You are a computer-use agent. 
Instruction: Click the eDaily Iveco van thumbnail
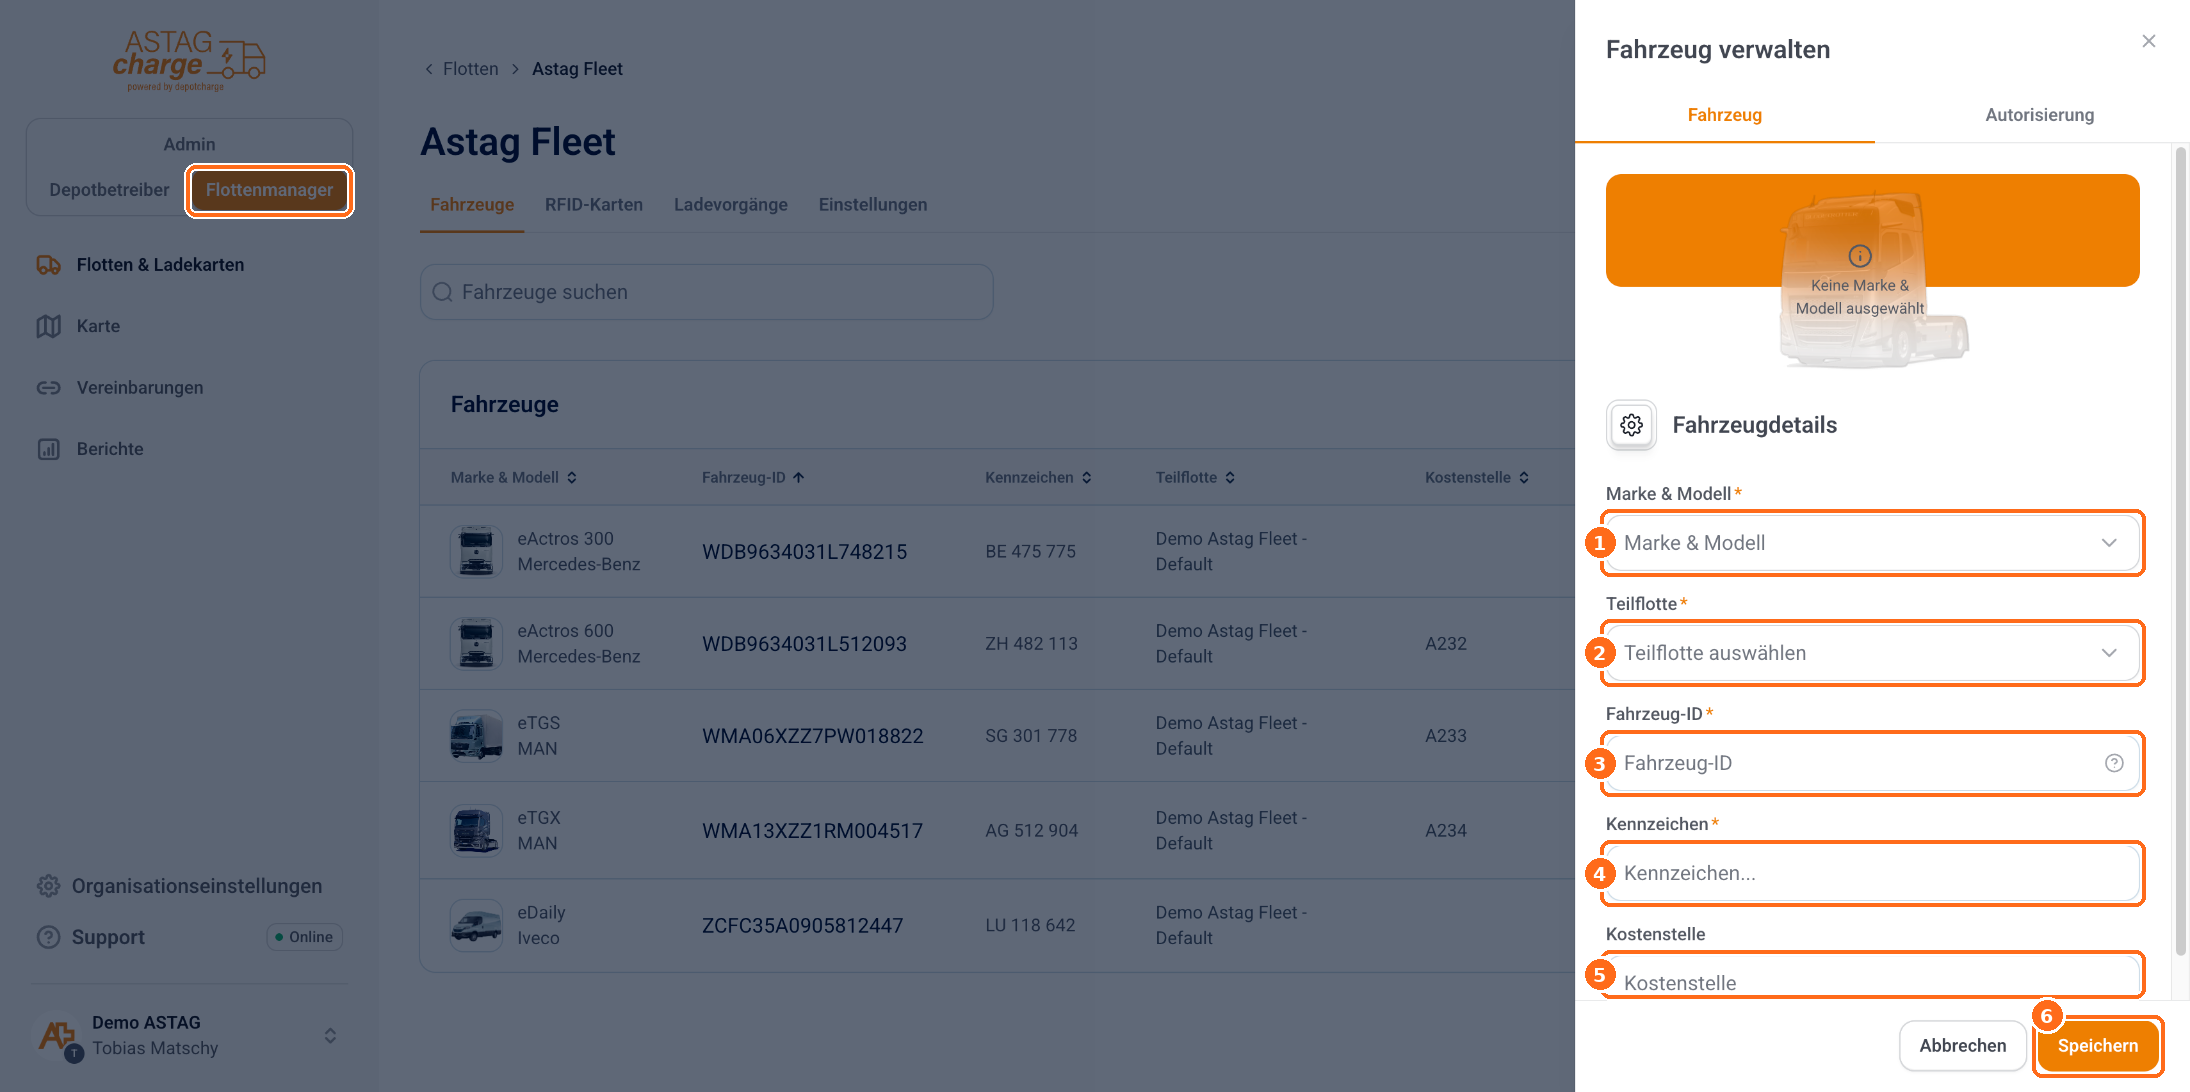coord(476,925)
